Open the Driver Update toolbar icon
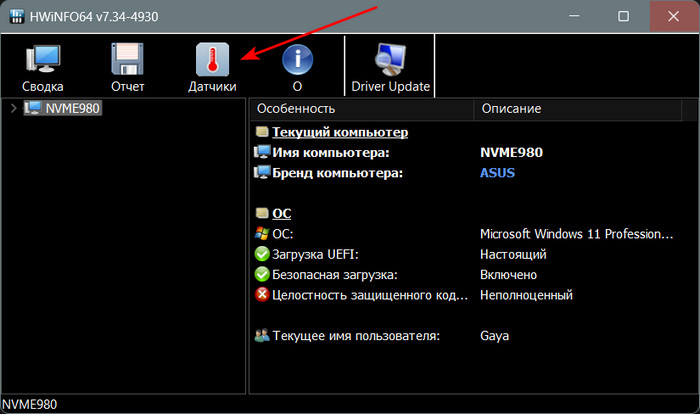700x414 pixels. pos(391,59)
